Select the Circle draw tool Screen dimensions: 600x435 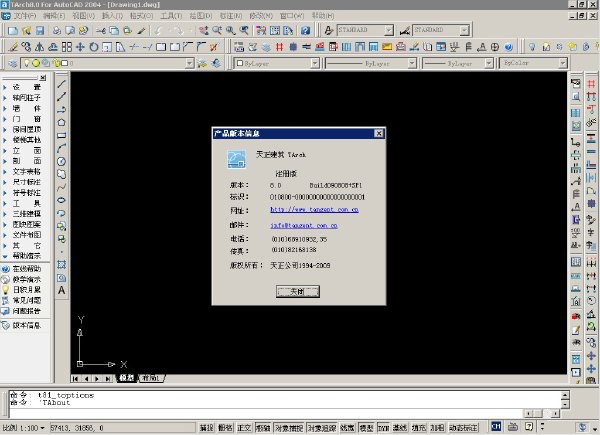pyautogui.click(x=62, y=161)
